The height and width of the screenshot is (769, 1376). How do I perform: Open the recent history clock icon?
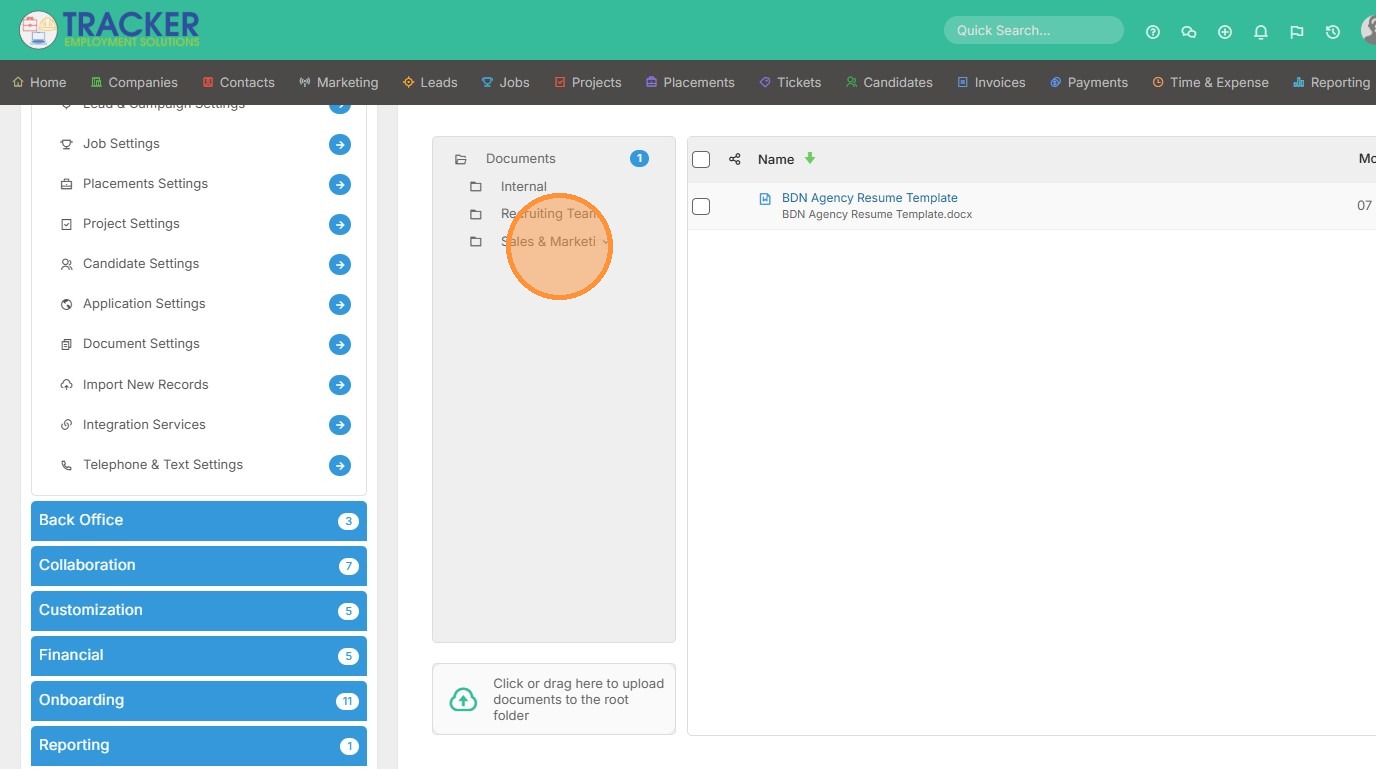click(x=1333, y=32)
